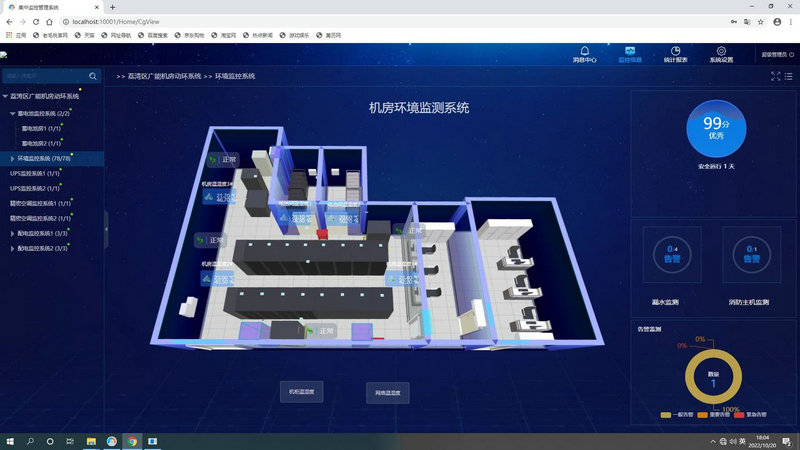Collapse the 蓄电池监控系统 tree node

pos(13,113)
